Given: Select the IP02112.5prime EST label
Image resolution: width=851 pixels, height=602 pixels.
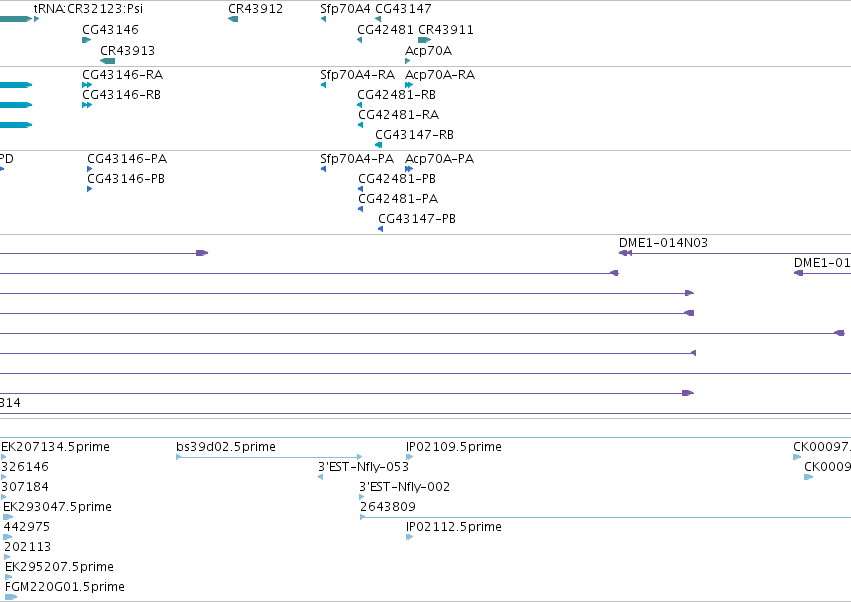Looking at the screenshot, I should tap(454, 527).
